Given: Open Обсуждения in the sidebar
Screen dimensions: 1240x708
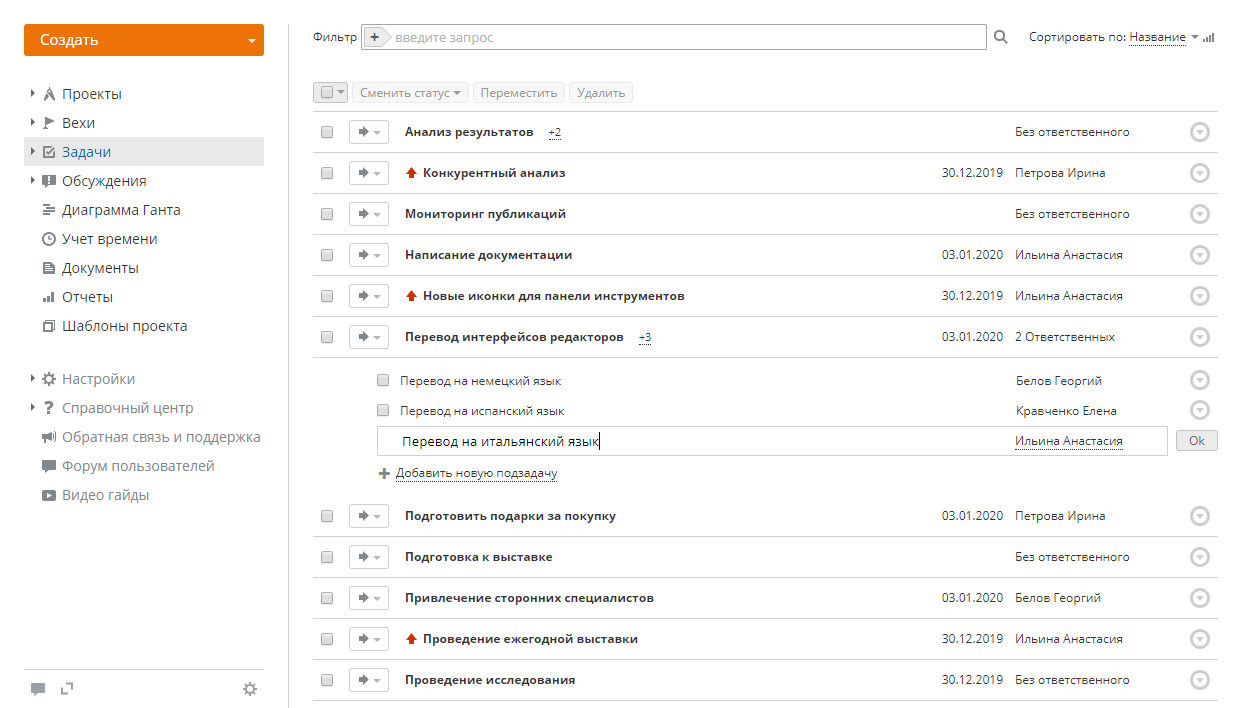Looking at the screenshot, I should tap(104, 181).
